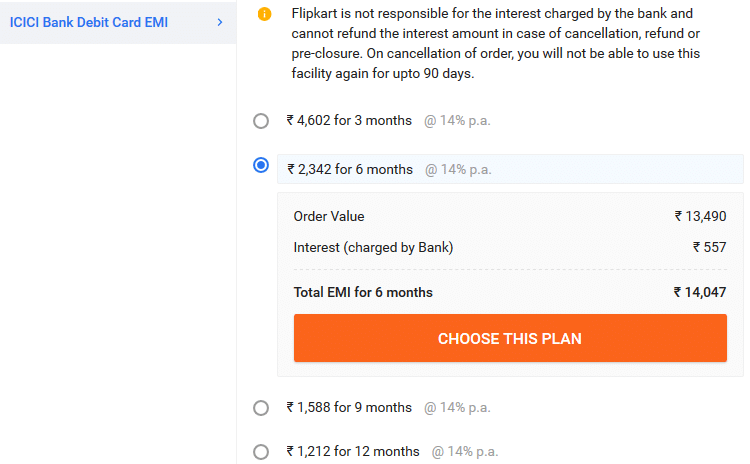Click the ₹ 1,588 for 9 months label
The height and width of the screenshot is (464, 750).
point(349,408)
